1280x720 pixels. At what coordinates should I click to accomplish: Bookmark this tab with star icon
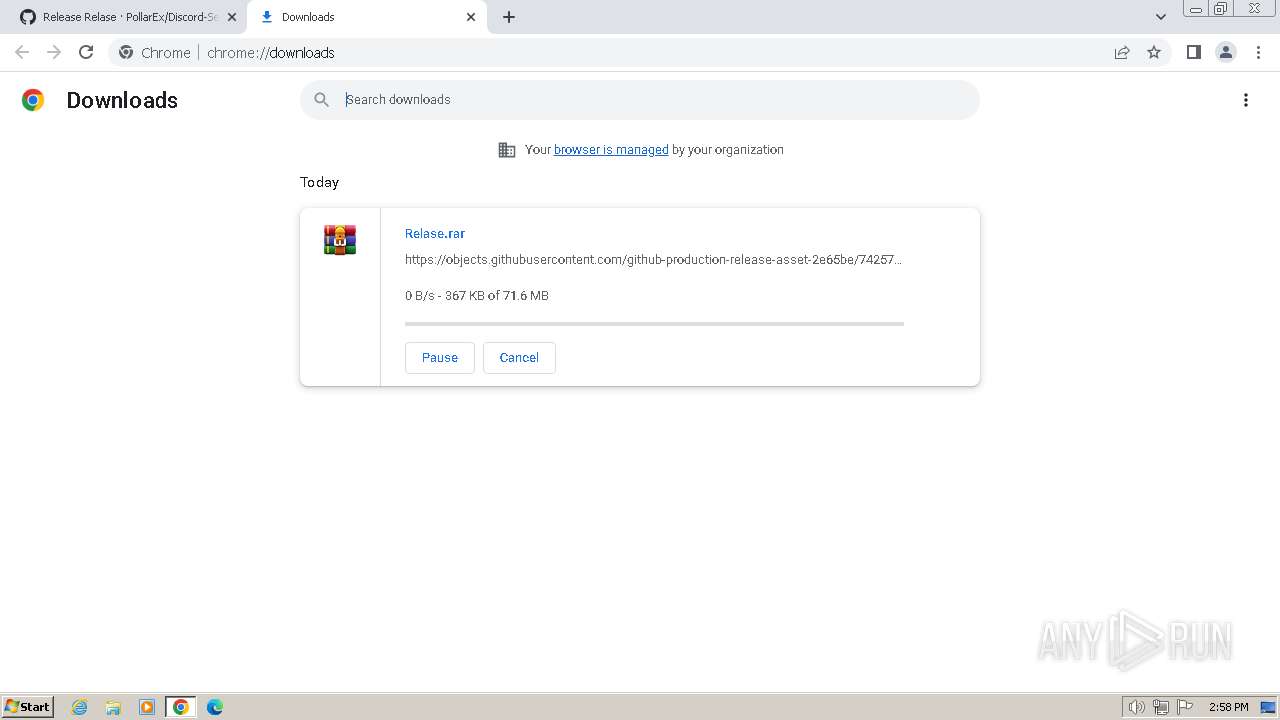pos(1154,52)
